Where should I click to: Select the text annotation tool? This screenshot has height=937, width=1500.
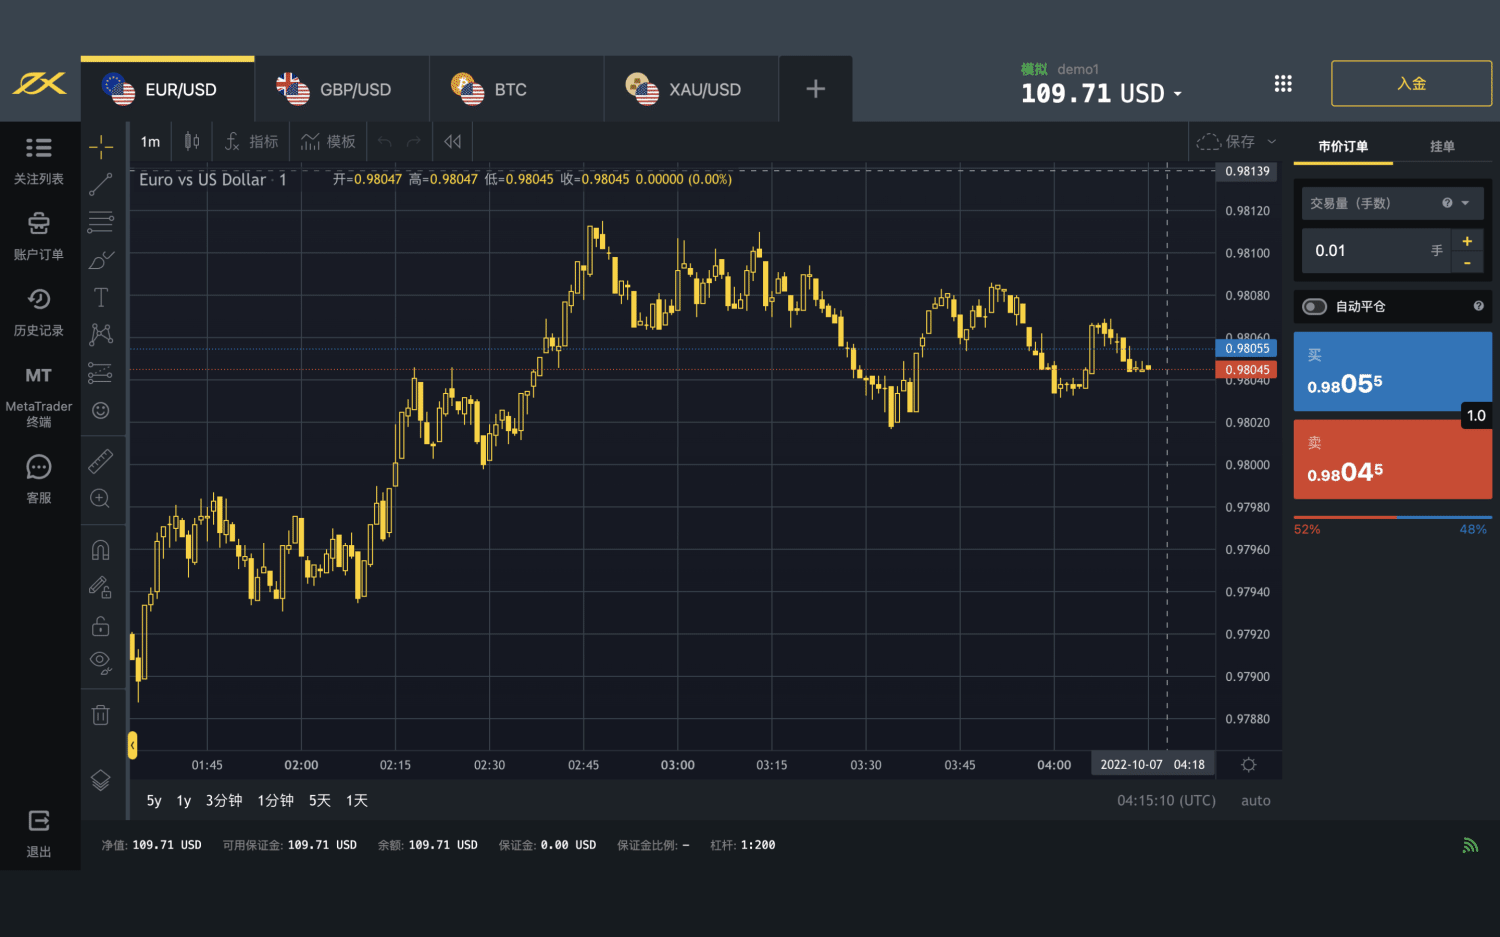click(101, 297)
